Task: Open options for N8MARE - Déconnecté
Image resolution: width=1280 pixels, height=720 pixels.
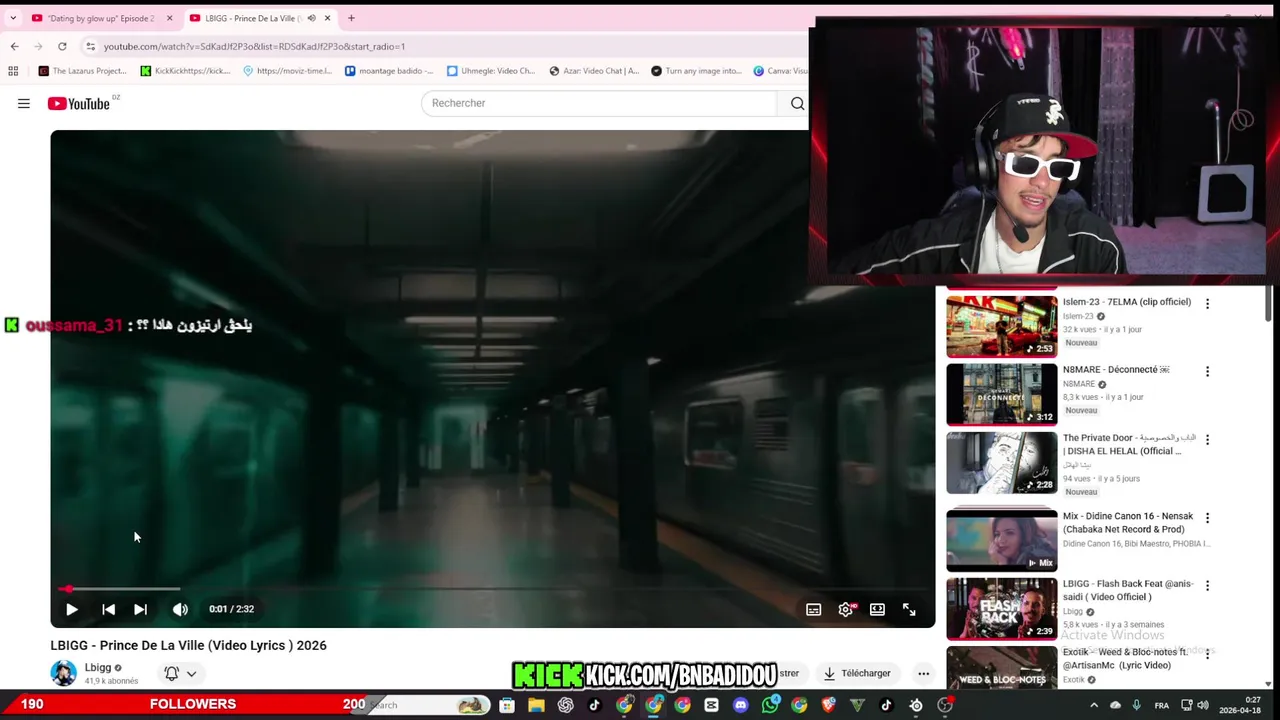Action: (x=1207, y=372)
